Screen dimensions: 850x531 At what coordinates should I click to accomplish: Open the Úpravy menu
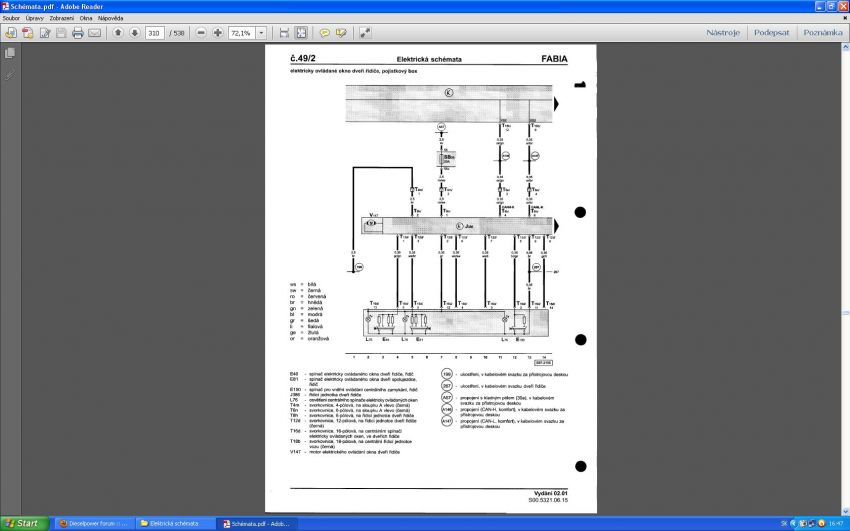(x=34, y=18)
